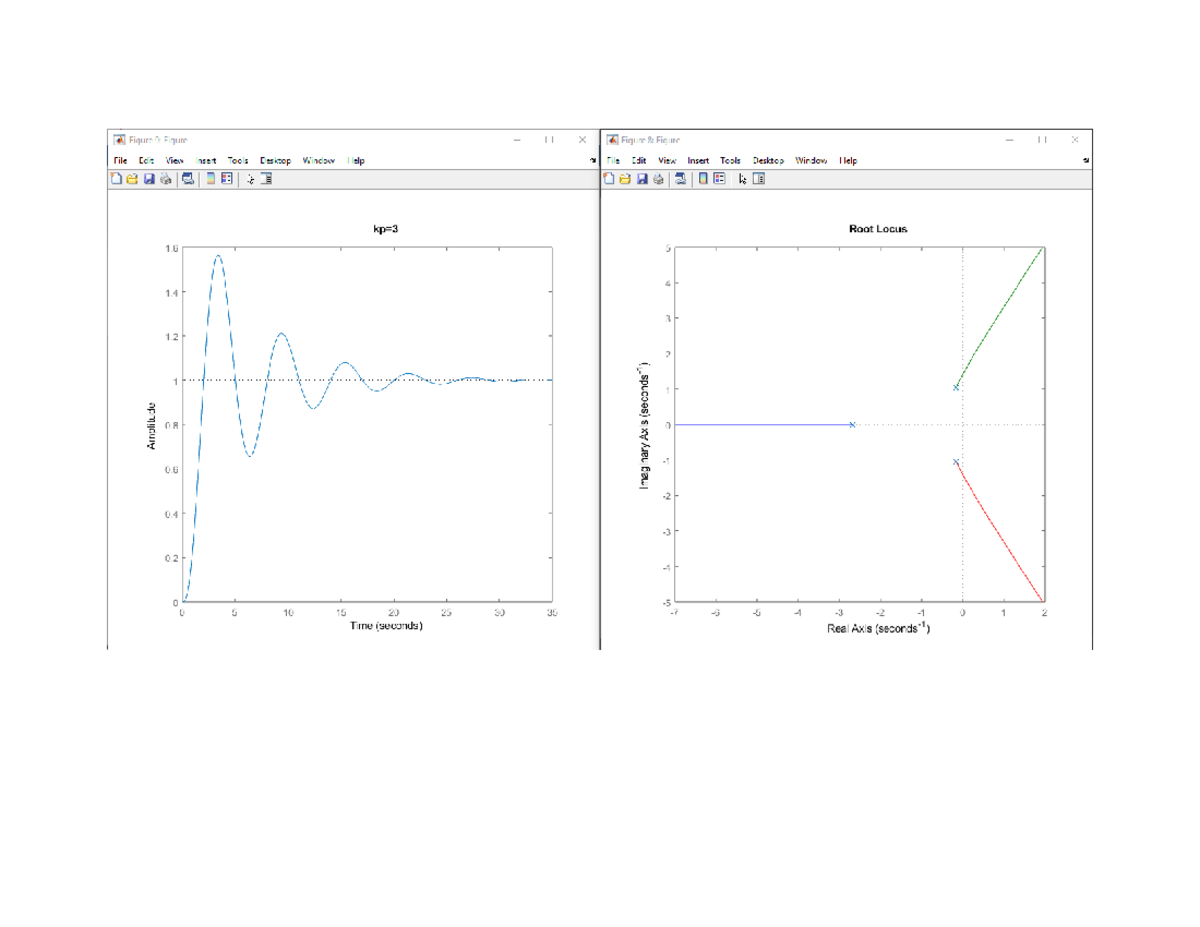The height and width of the screenshot is (927, 1200).
Task: Insert legend in the kp=3 figure
Action: [x=227, y=178]
